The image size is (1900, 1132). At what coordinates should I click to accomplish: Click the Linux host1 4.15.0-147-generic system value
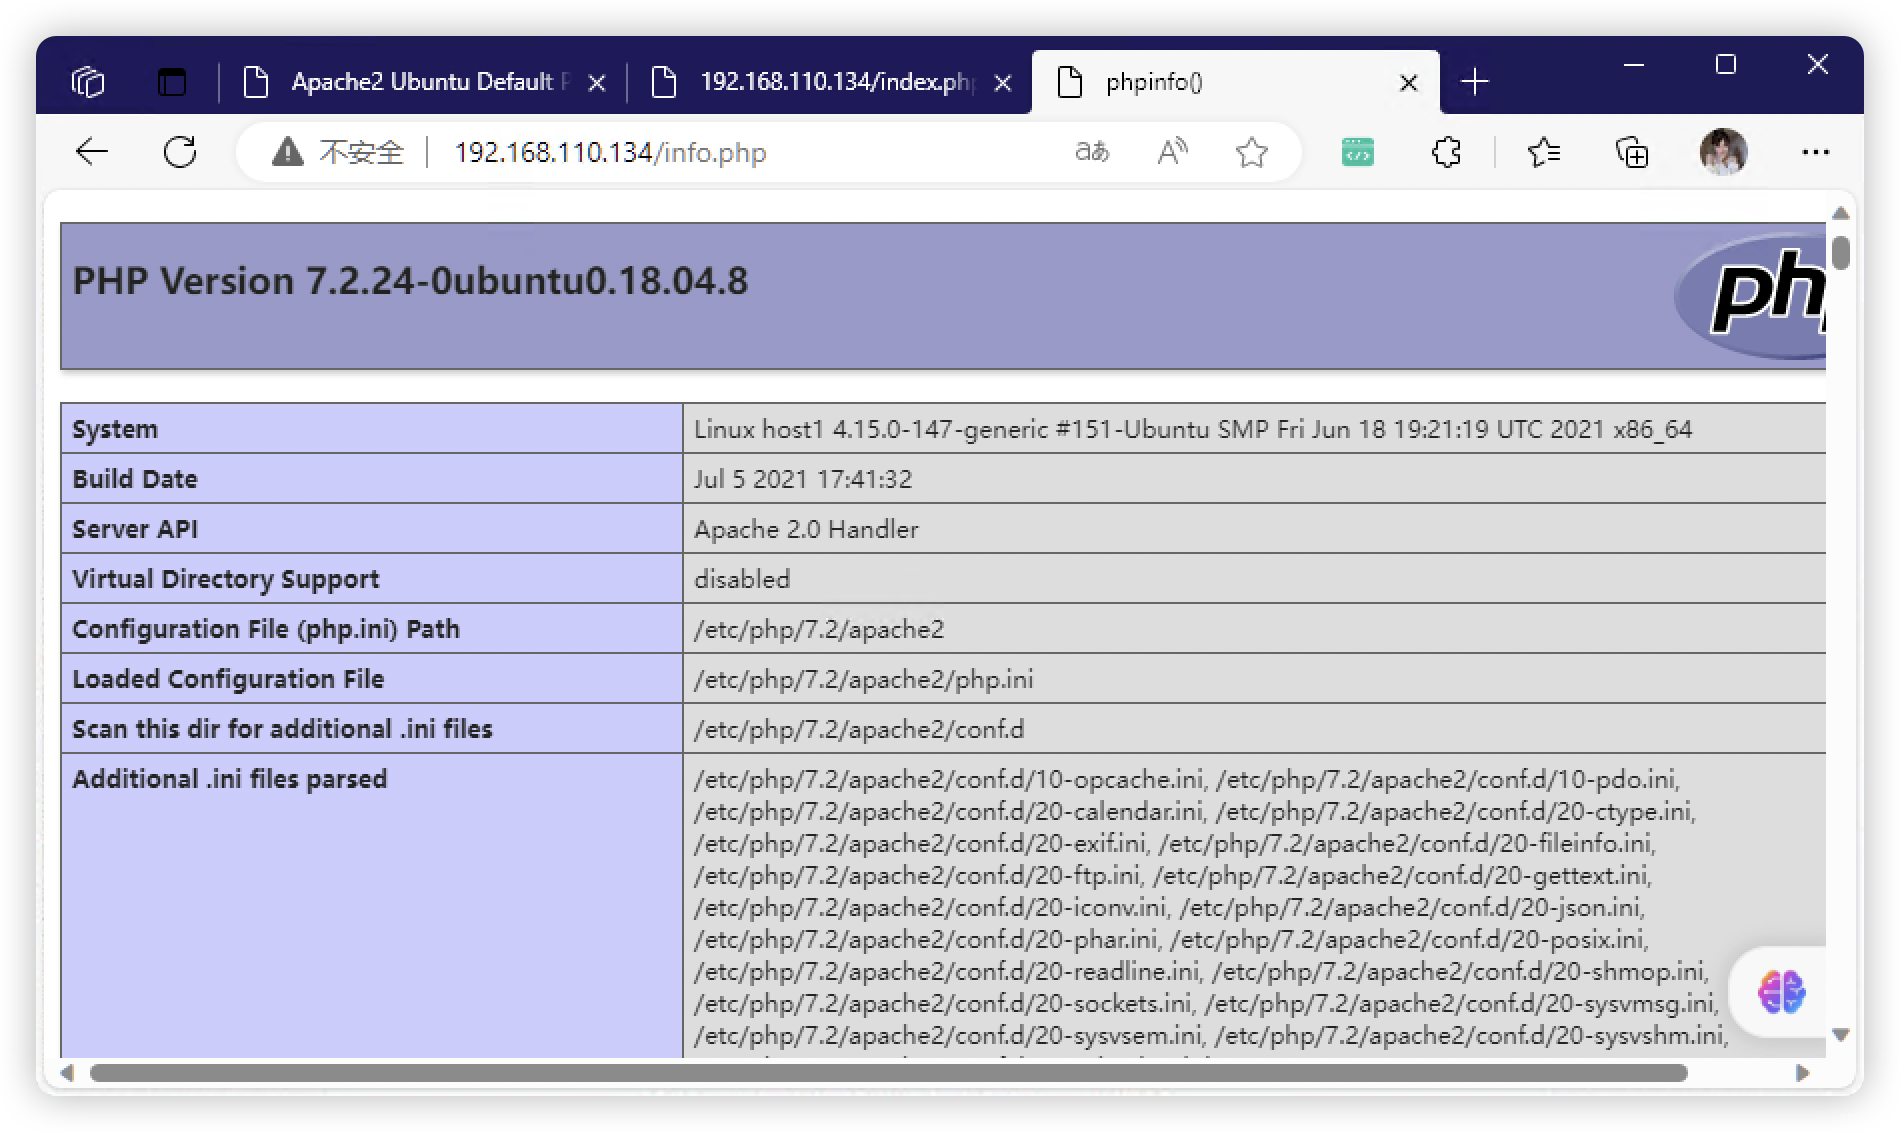[x=1193, y=429]
